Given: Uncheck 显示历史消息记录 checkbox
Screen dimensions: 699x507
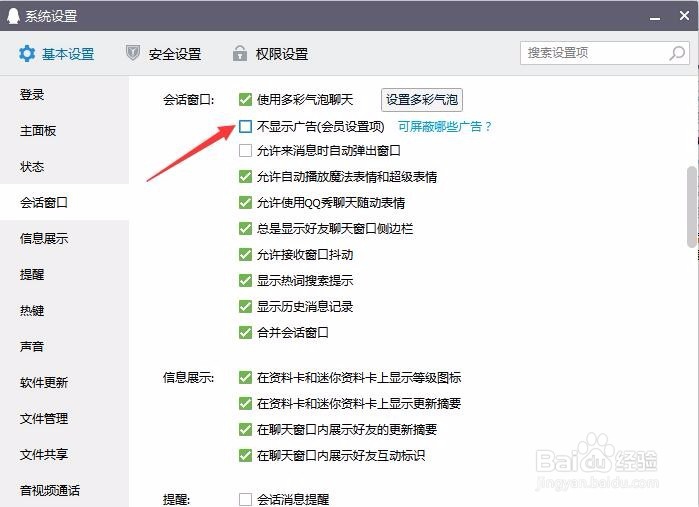Looking at the screenshot, I should pyautogui.click(x=245, y=306).
